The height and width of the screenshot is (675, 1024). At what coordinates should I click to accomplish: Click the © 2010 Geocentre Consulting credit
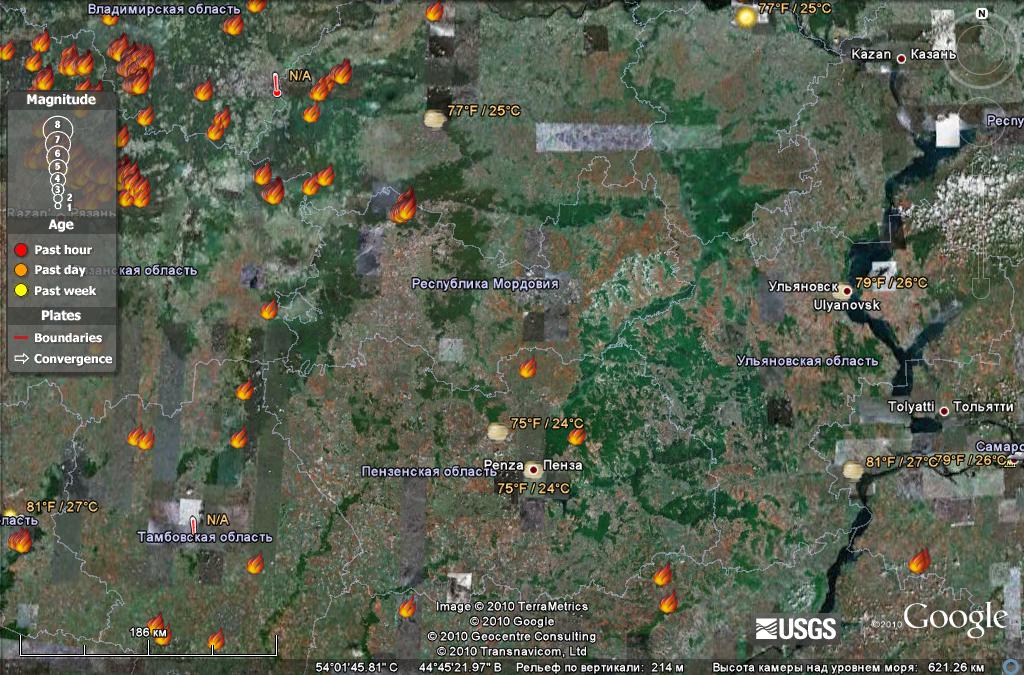[x=511, y=636]
